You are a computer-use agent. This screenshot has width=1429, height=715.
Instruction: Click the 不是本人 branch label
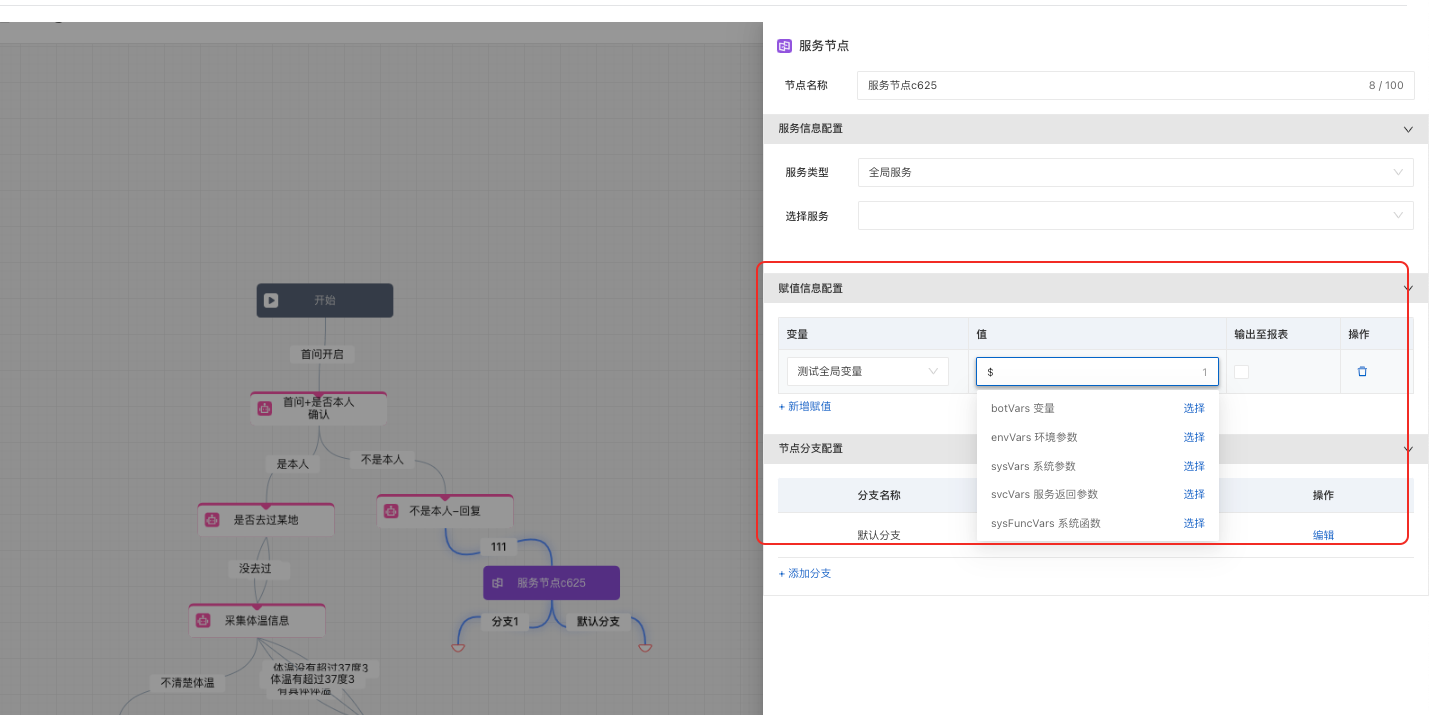382,459
